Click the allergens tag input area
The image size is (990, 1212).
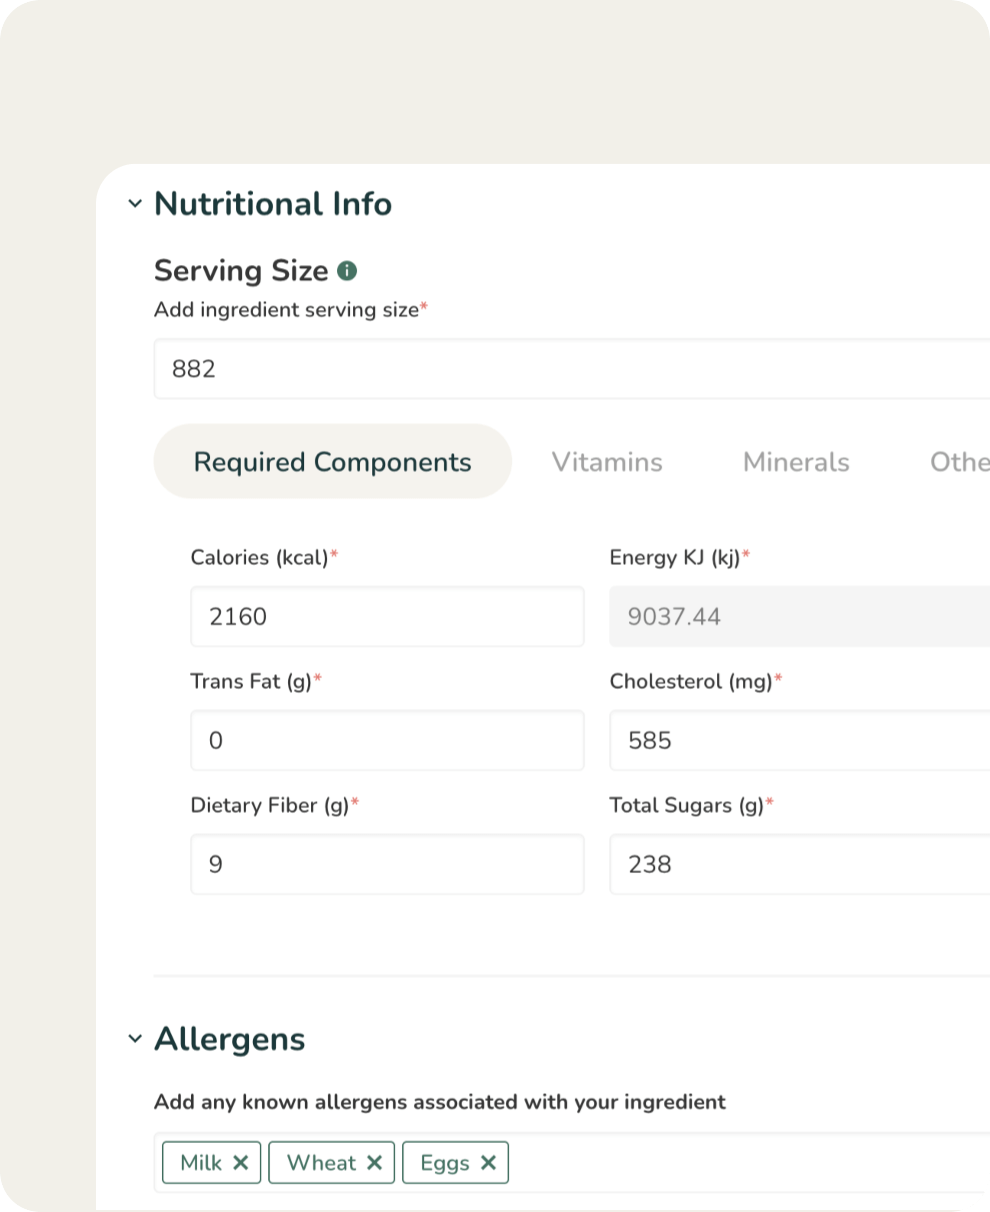click(750, 1162)
